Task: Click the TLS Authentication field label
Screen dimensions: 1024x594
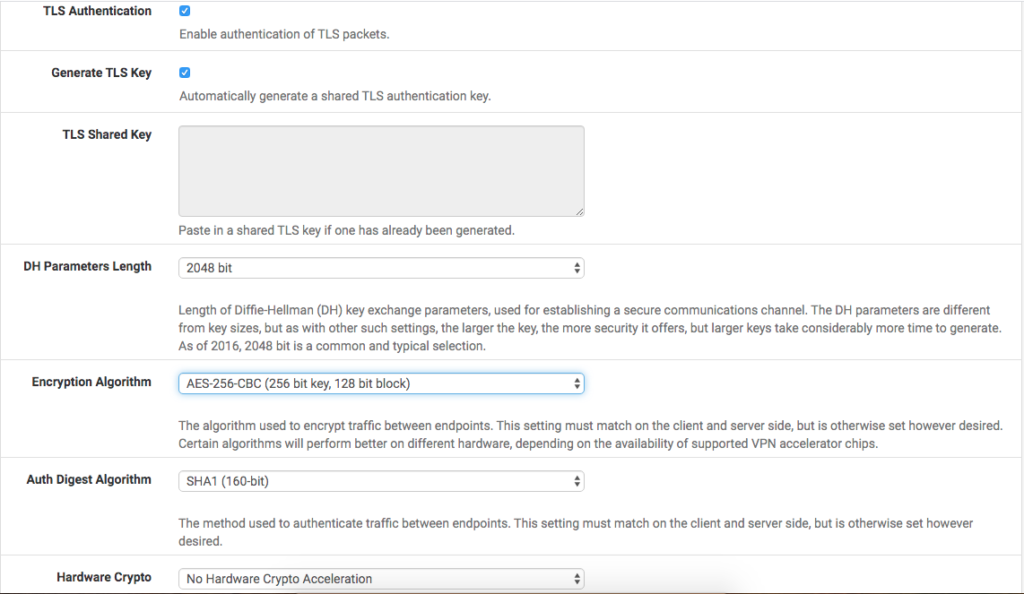Action: tap(97, 11)
